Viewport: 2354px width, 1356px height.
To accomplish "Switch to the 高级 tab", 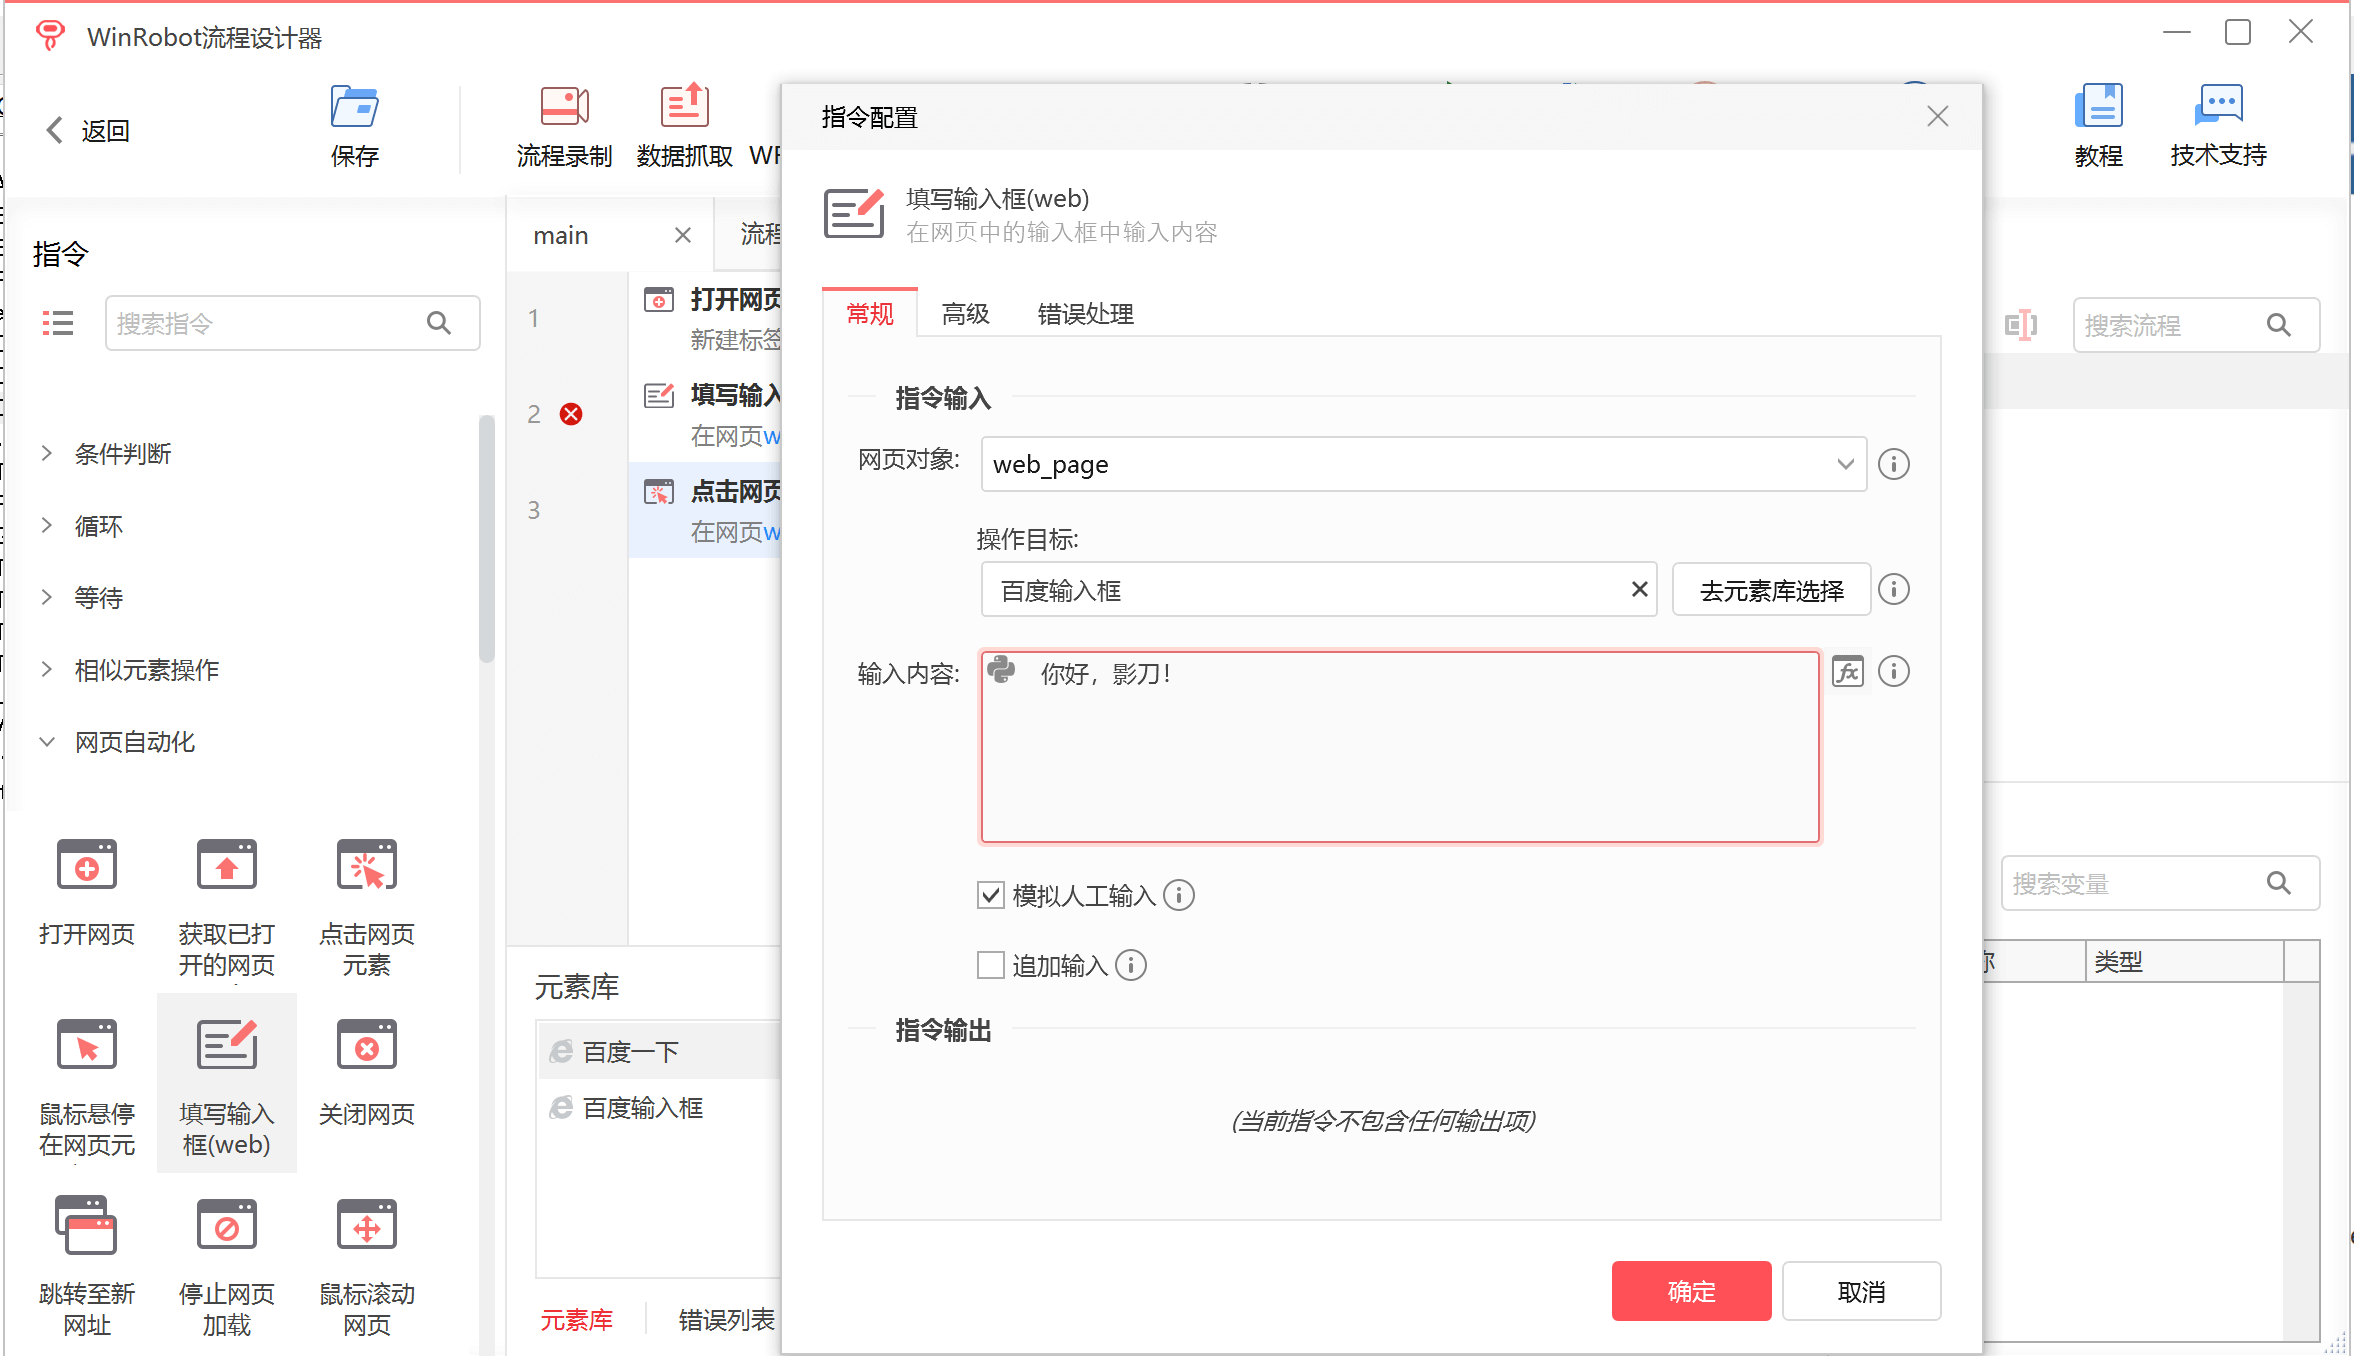I will click(965, 314).
